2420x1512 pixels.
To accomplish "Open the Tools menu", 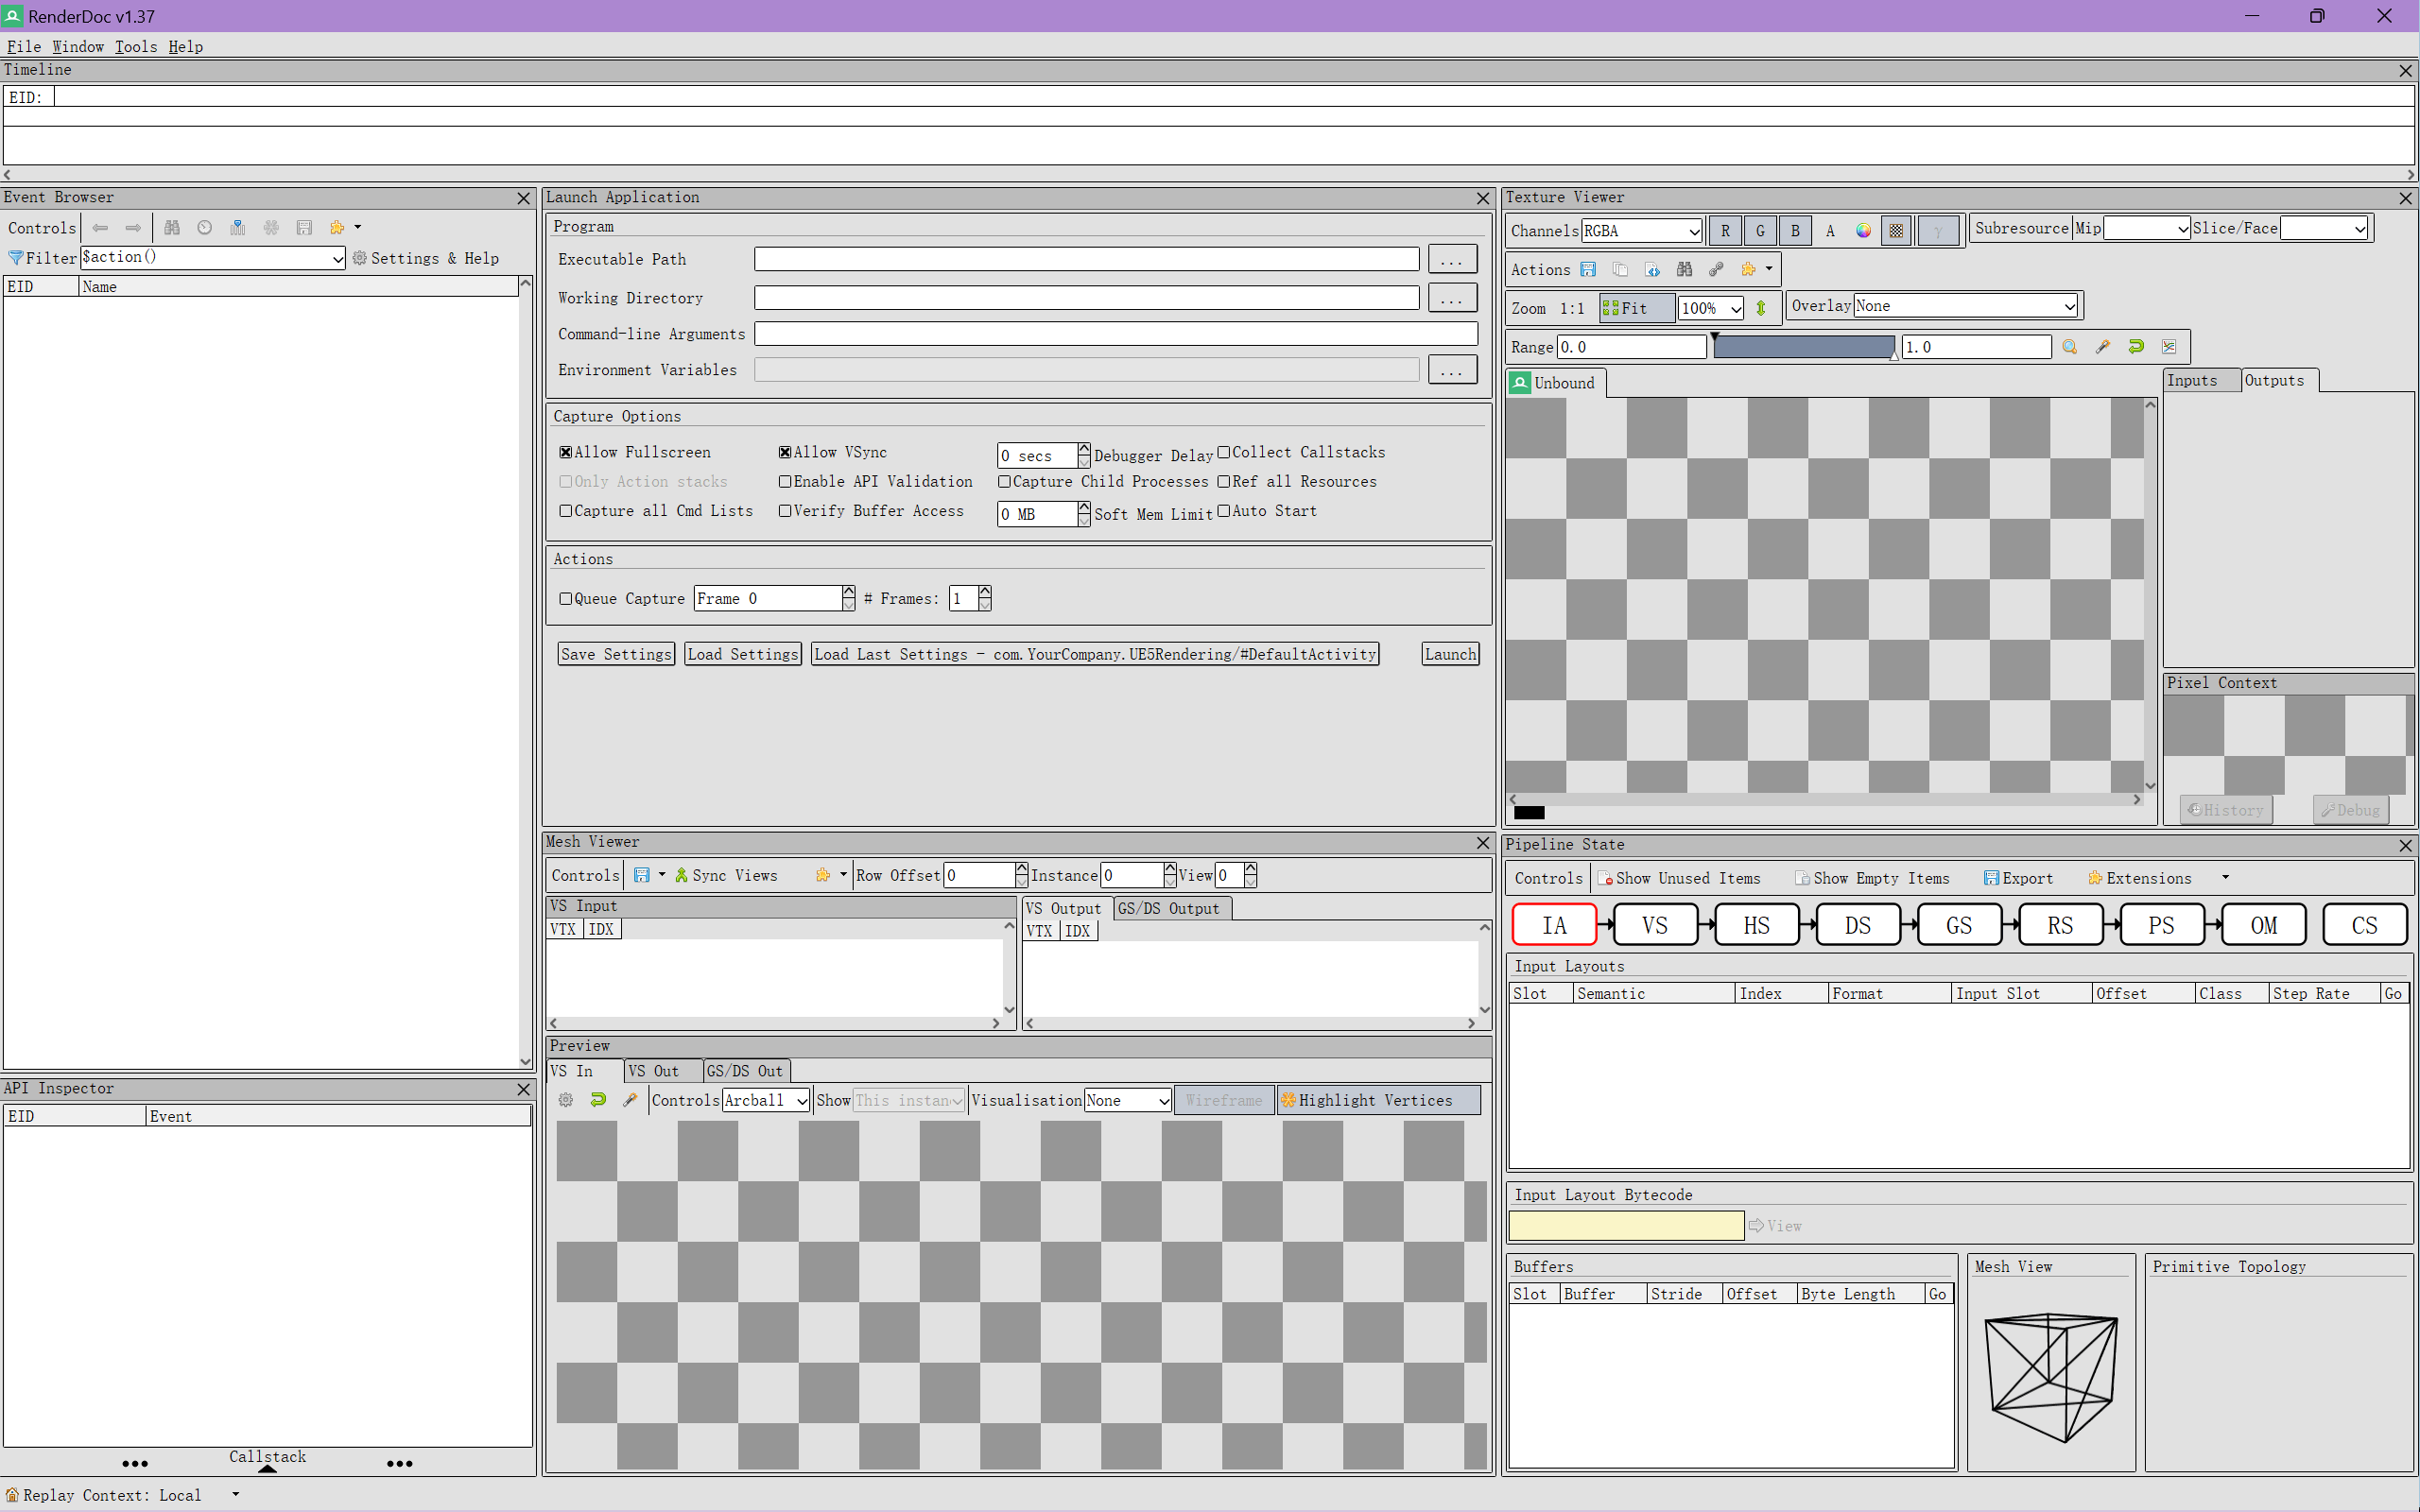I will [135, 47].
